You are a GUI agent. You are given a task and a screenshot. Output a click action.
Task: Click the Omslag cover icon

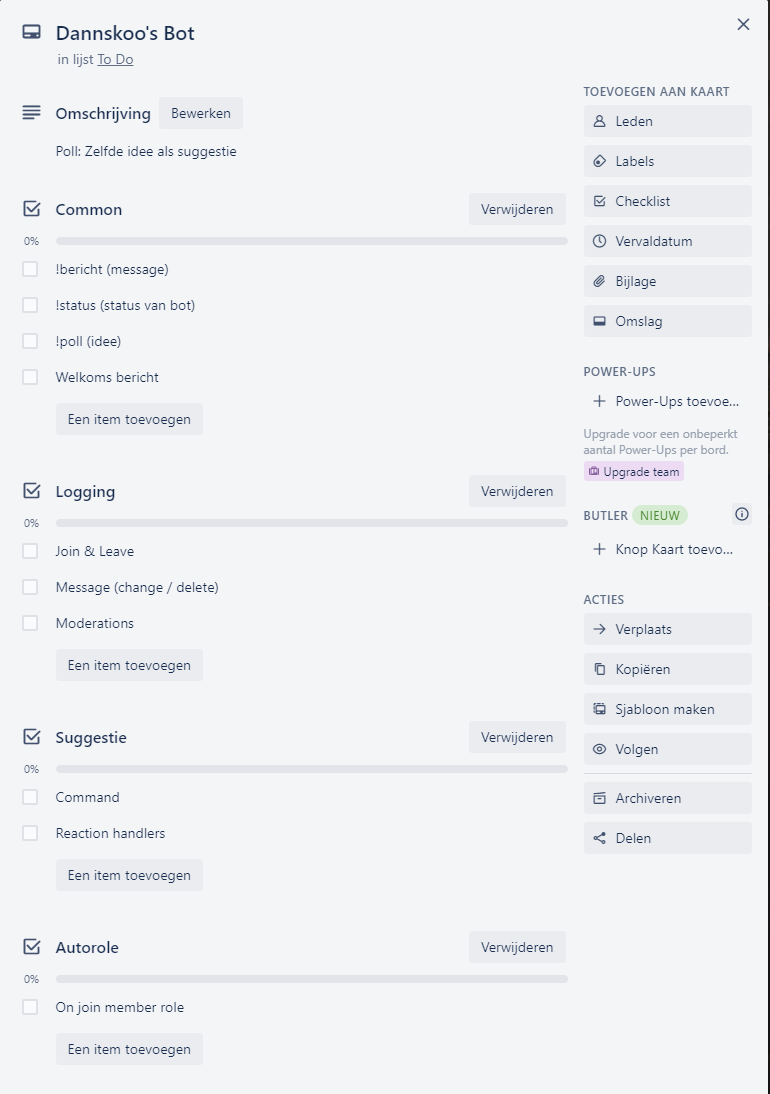click(600, 321)
